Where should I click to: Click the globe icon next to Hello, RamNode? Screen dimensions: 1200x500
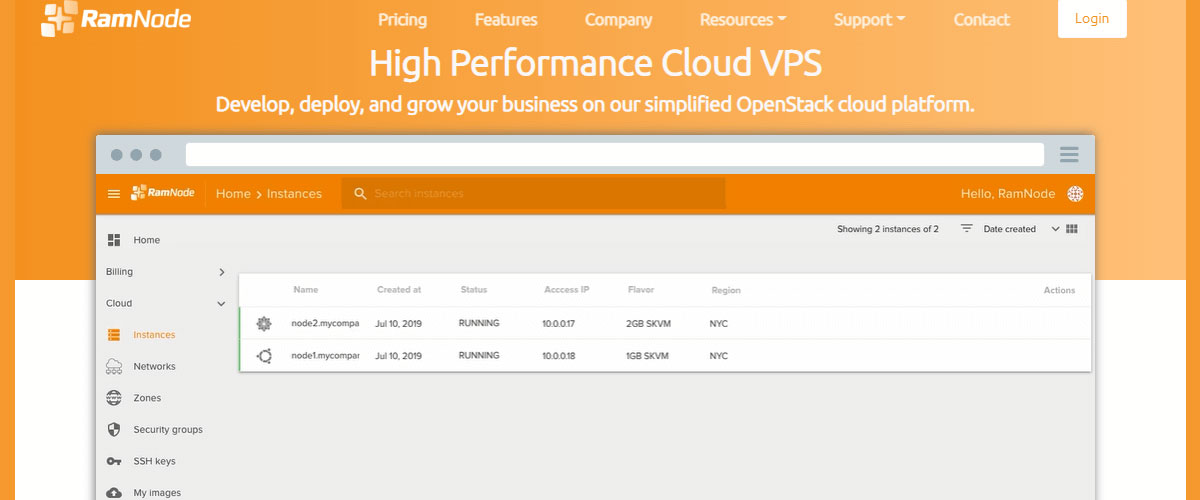pos(1075,194)
